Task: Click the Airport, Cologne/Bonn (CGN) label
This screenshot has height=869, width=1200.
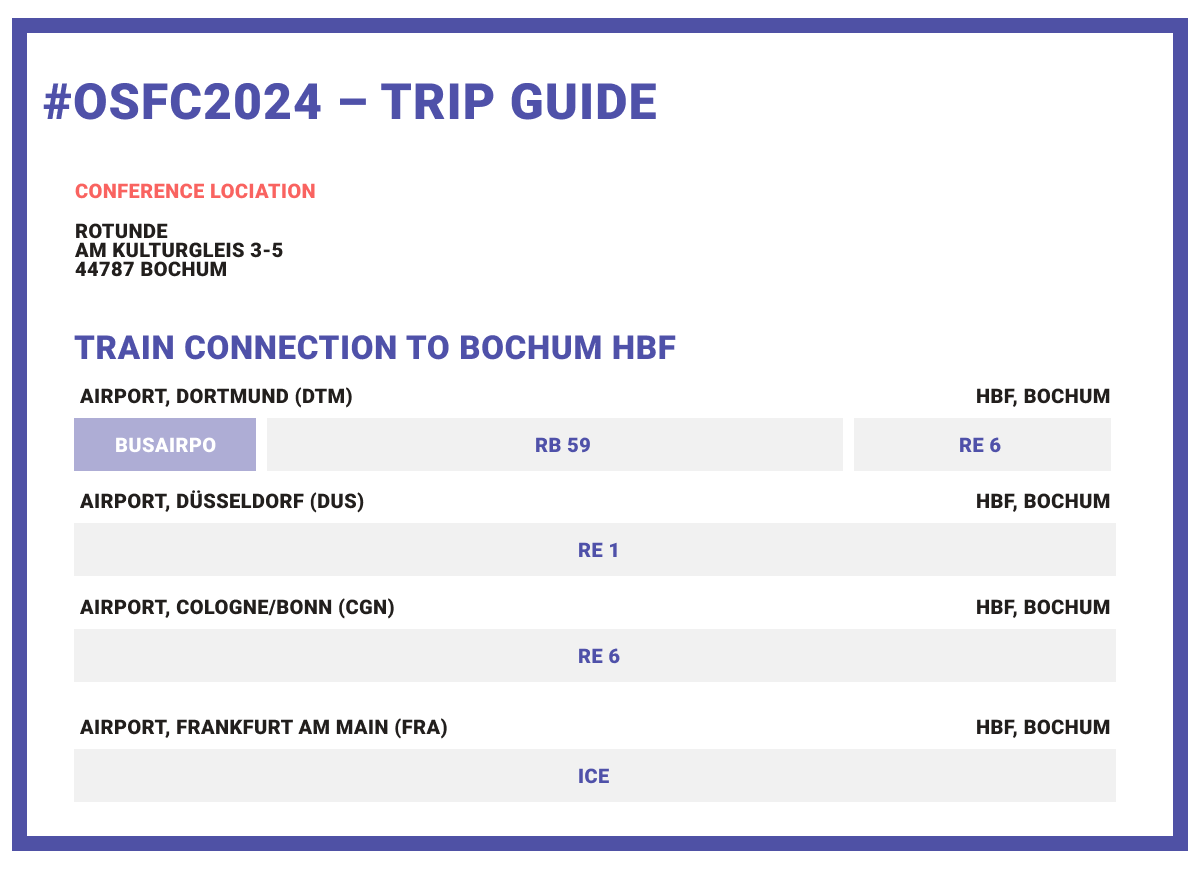Action: click(237, 607)
